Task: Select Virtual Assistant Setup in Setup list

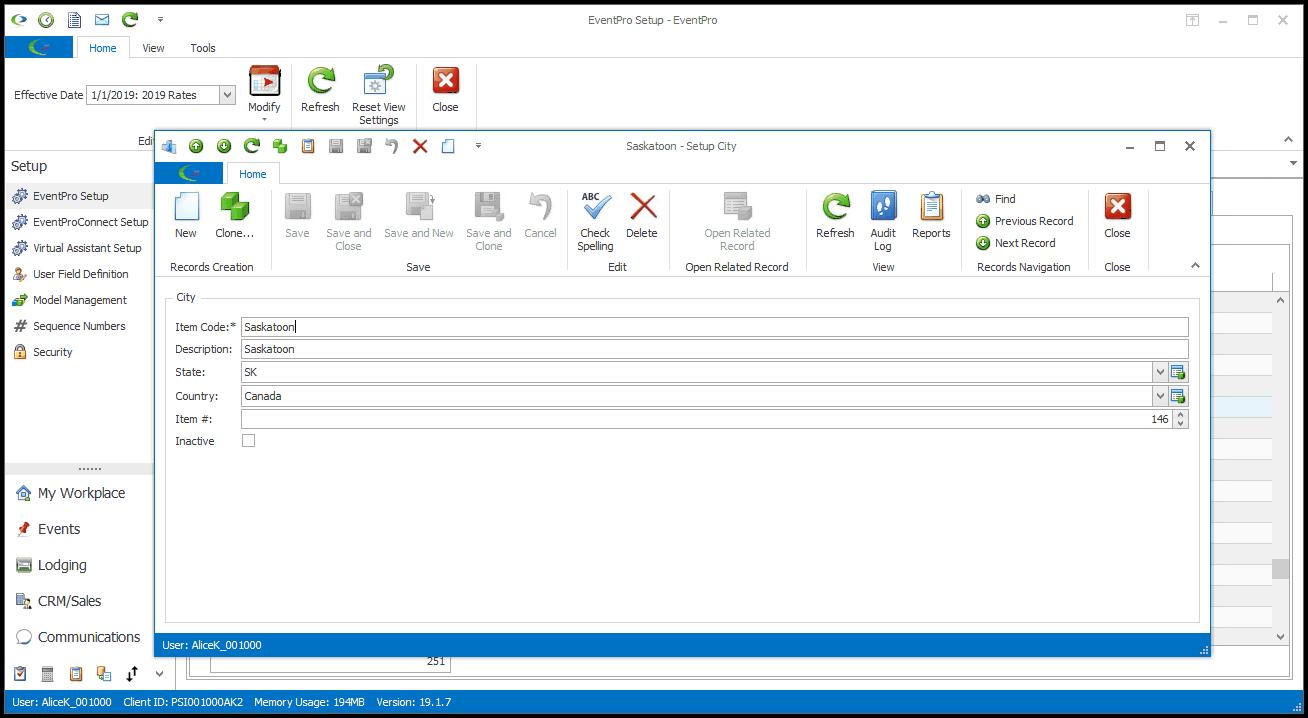Action: click(x=77, y=248)
